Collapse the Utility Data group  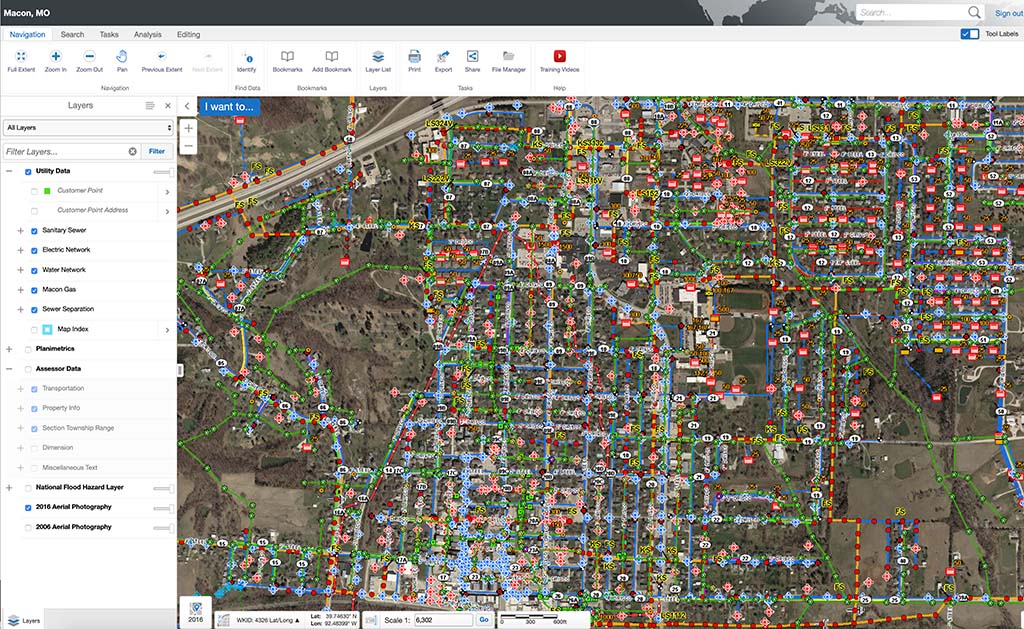pyautogui.click(x=9, y=171)
